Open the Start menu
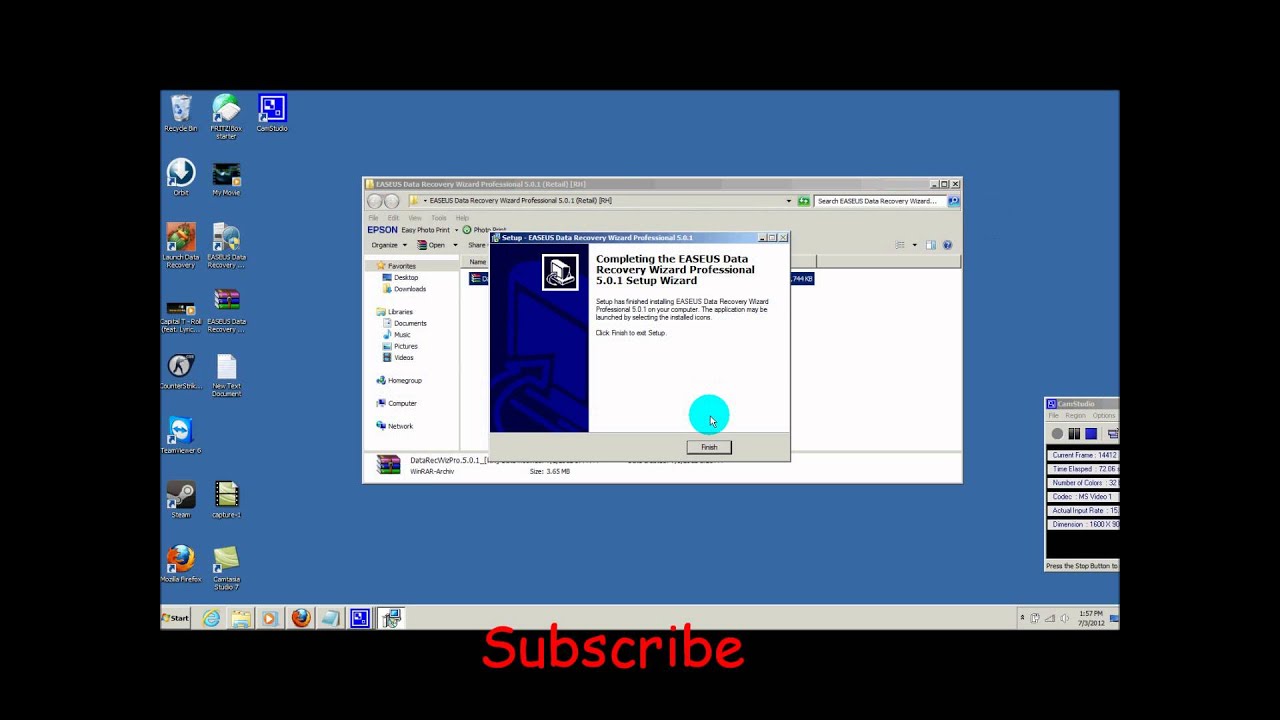This screenshot has width=1280, height=720. point(177,618)
